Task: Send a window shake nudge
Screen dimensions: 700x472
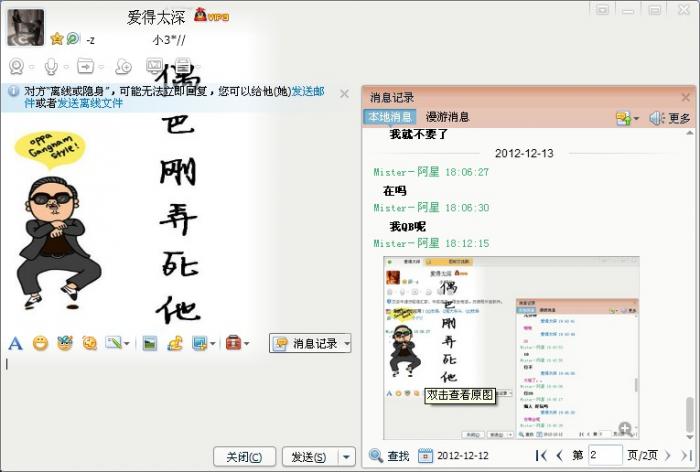Action: tap(90, 343)
